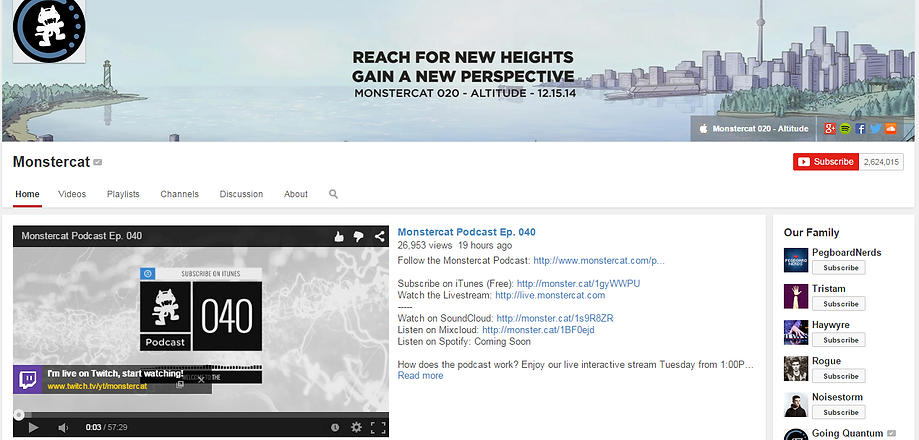The image size is (919, 440).
Task: Like the video with the thumbs-up icon
Action: (339, 236)
